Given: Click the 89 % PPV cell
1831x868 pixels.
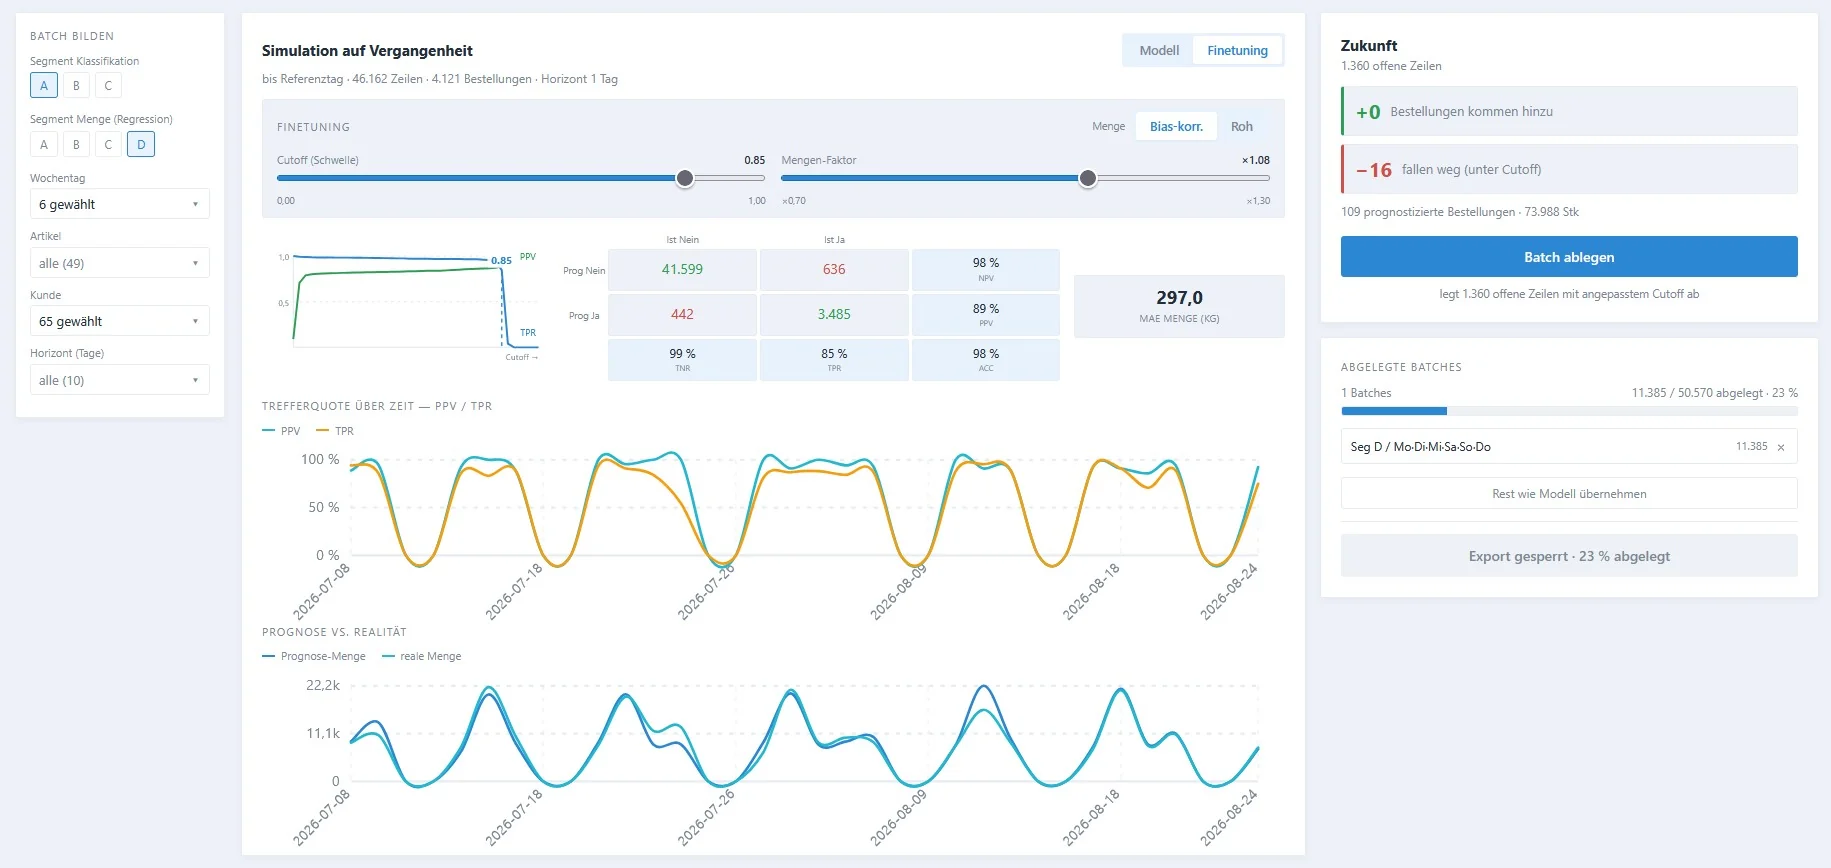Looking at the screenshot, I should coord(986,314).
